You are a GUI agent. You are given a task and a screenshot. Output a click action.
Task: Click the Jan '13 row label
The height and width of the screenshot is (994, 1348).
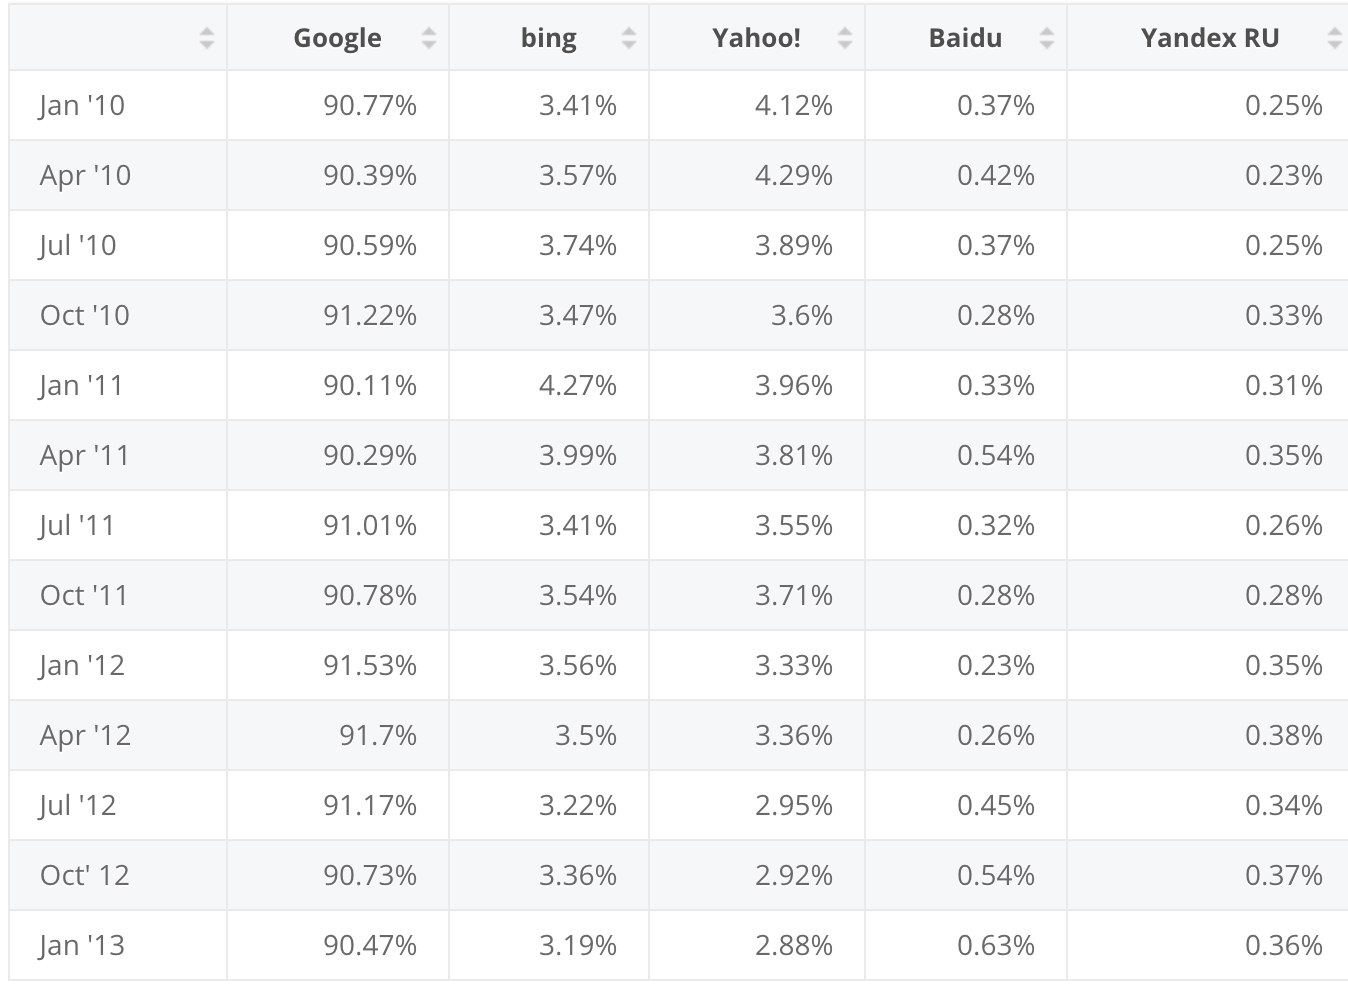(x=82, y=945)
